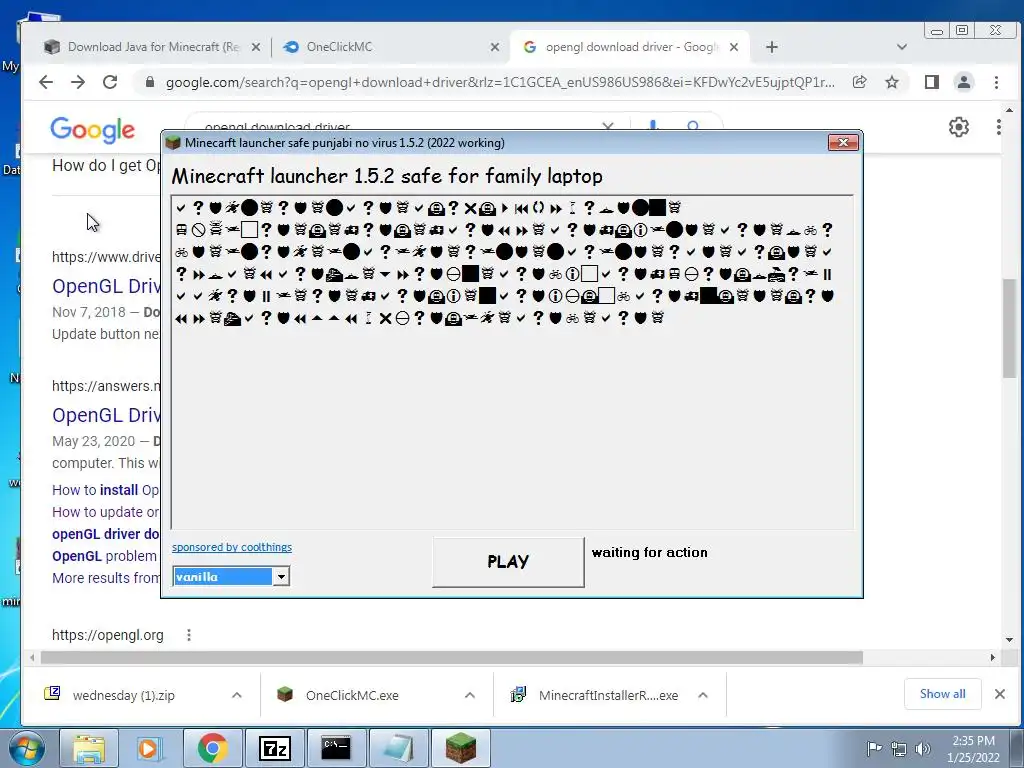Click the More results from link
Screen dimensions: 1024x768
click(x=106, y=579)
